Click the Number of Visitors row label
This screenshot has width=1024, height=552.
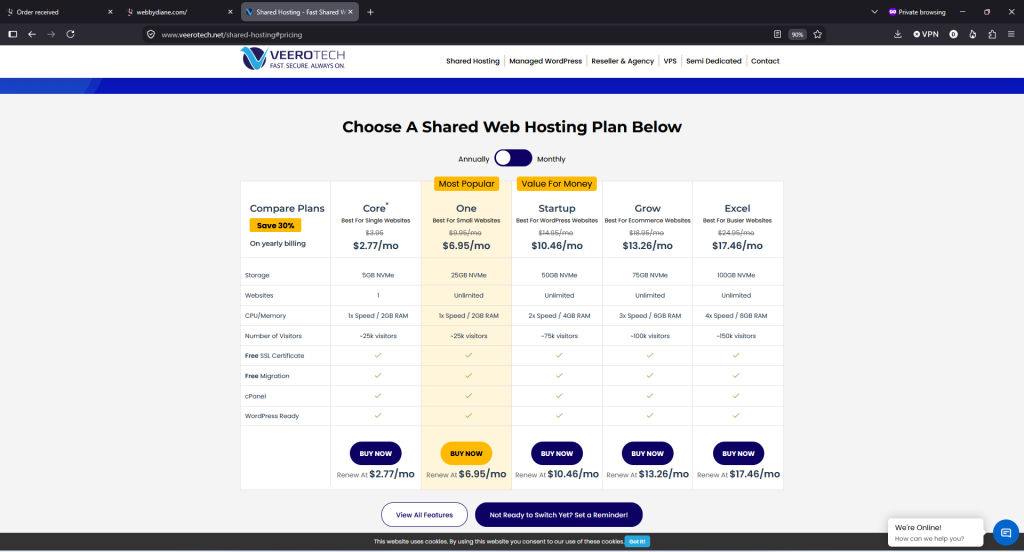pyautogui.click(x=273, y=336)
